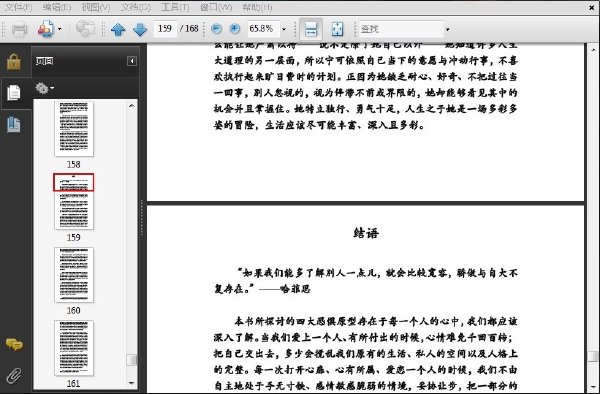
Task: Click the total pages text / 168
Action: point(189,29)
